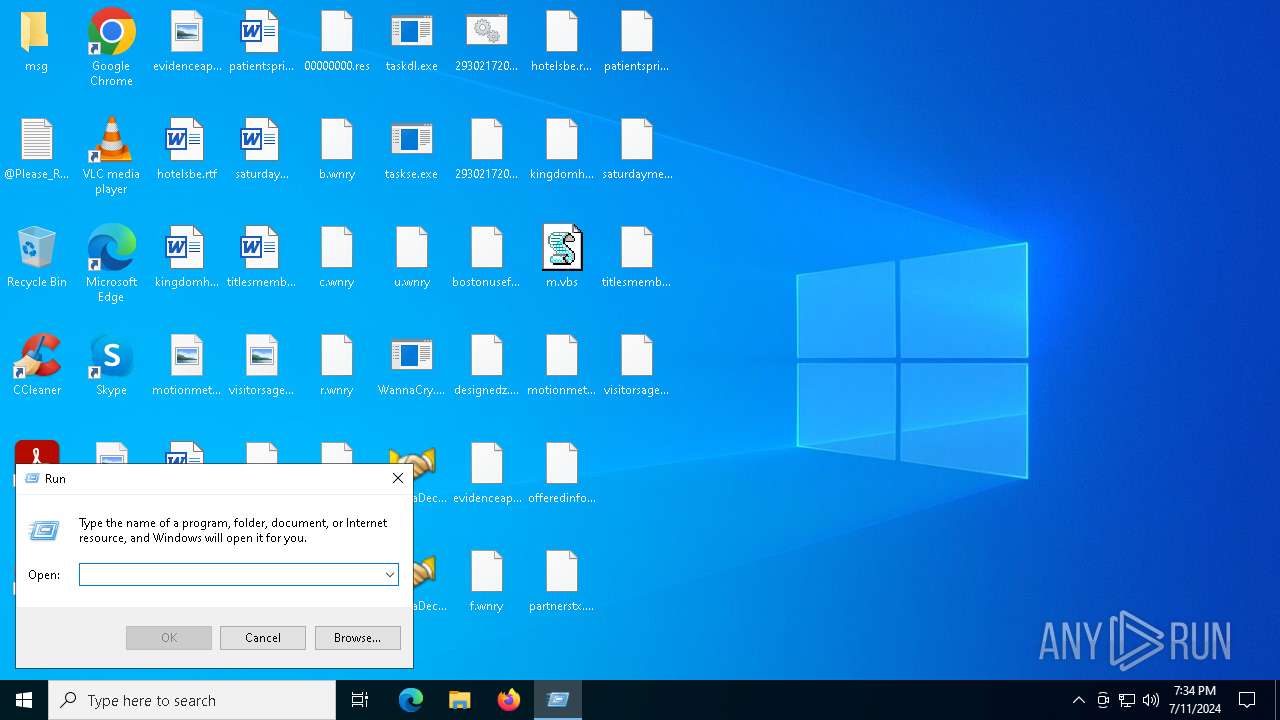This screenshot has height=720, width=1280.
Task: Select the f.wnry file
Action: tap(487, 580)
